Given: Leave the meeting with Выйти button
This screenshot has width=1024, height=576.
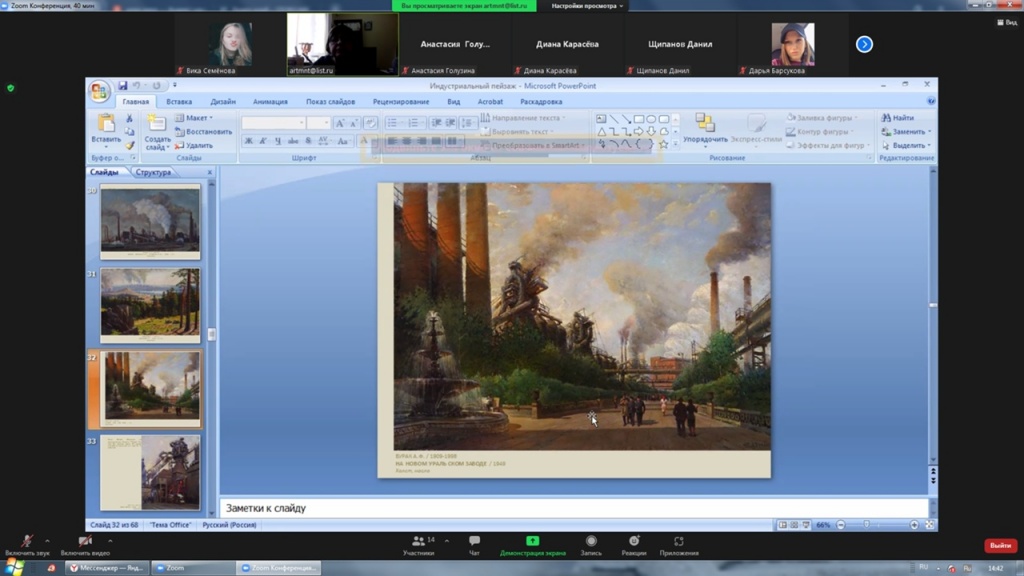Looking at the screenshot, I should coord(999,546).
